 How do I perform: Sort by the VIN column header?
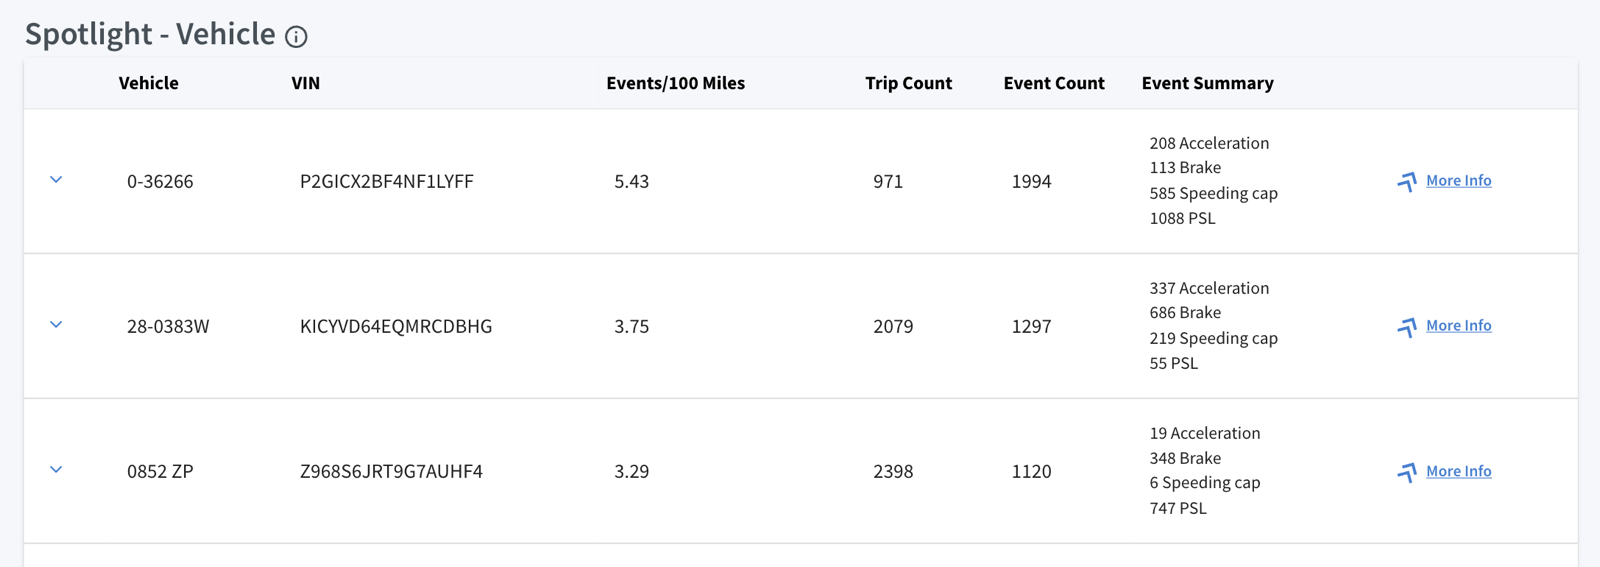point(306,83)
